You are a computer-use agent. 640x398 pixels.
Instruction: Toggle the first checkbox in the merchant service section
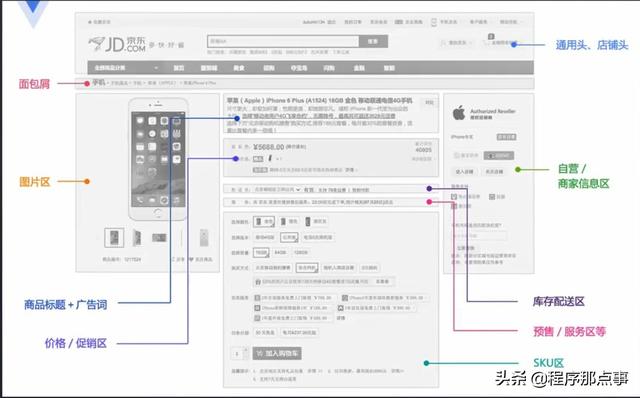(454, 197)
